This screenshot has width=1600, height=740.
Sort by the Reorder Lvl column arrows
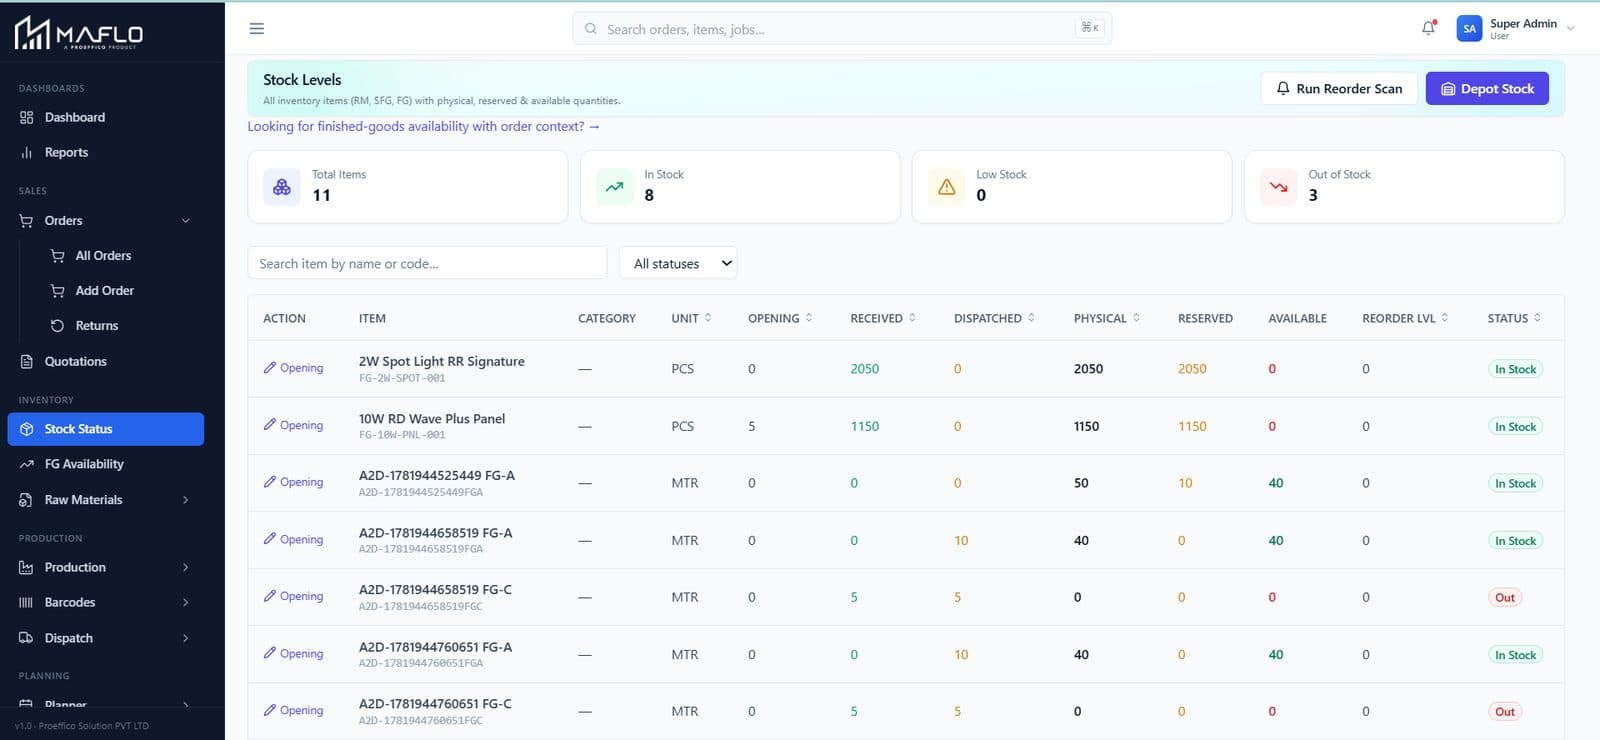1445,318
